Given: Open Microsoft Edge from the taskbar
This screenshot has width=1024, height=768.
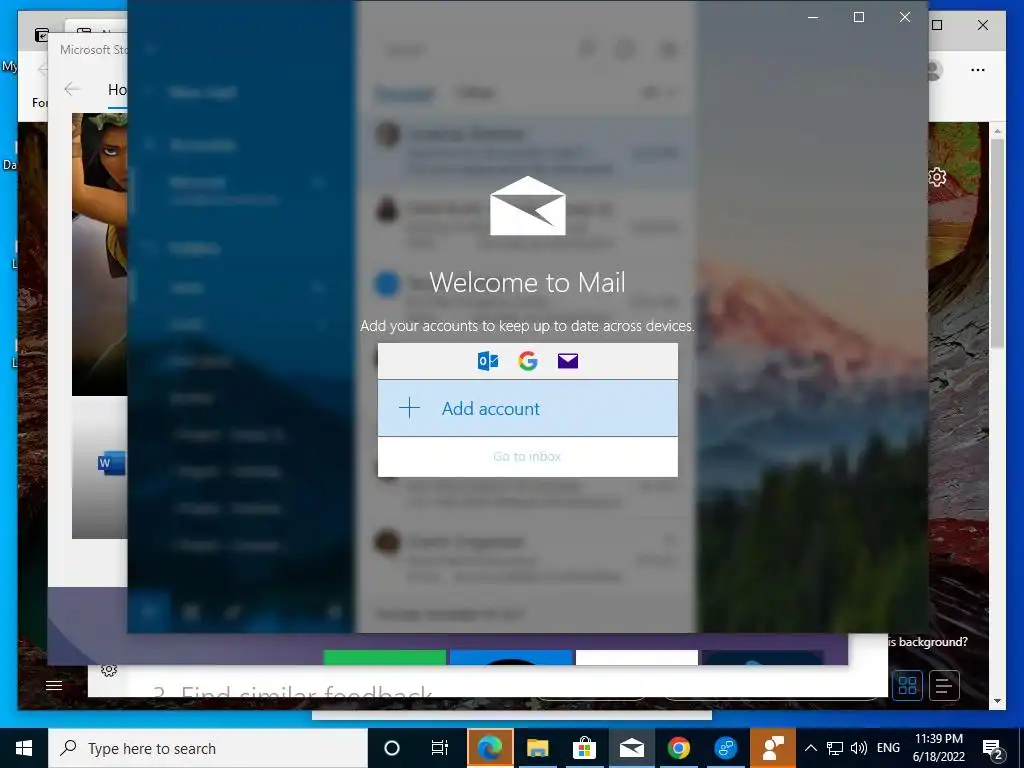Looking at the screenshot, I should 490,748.
